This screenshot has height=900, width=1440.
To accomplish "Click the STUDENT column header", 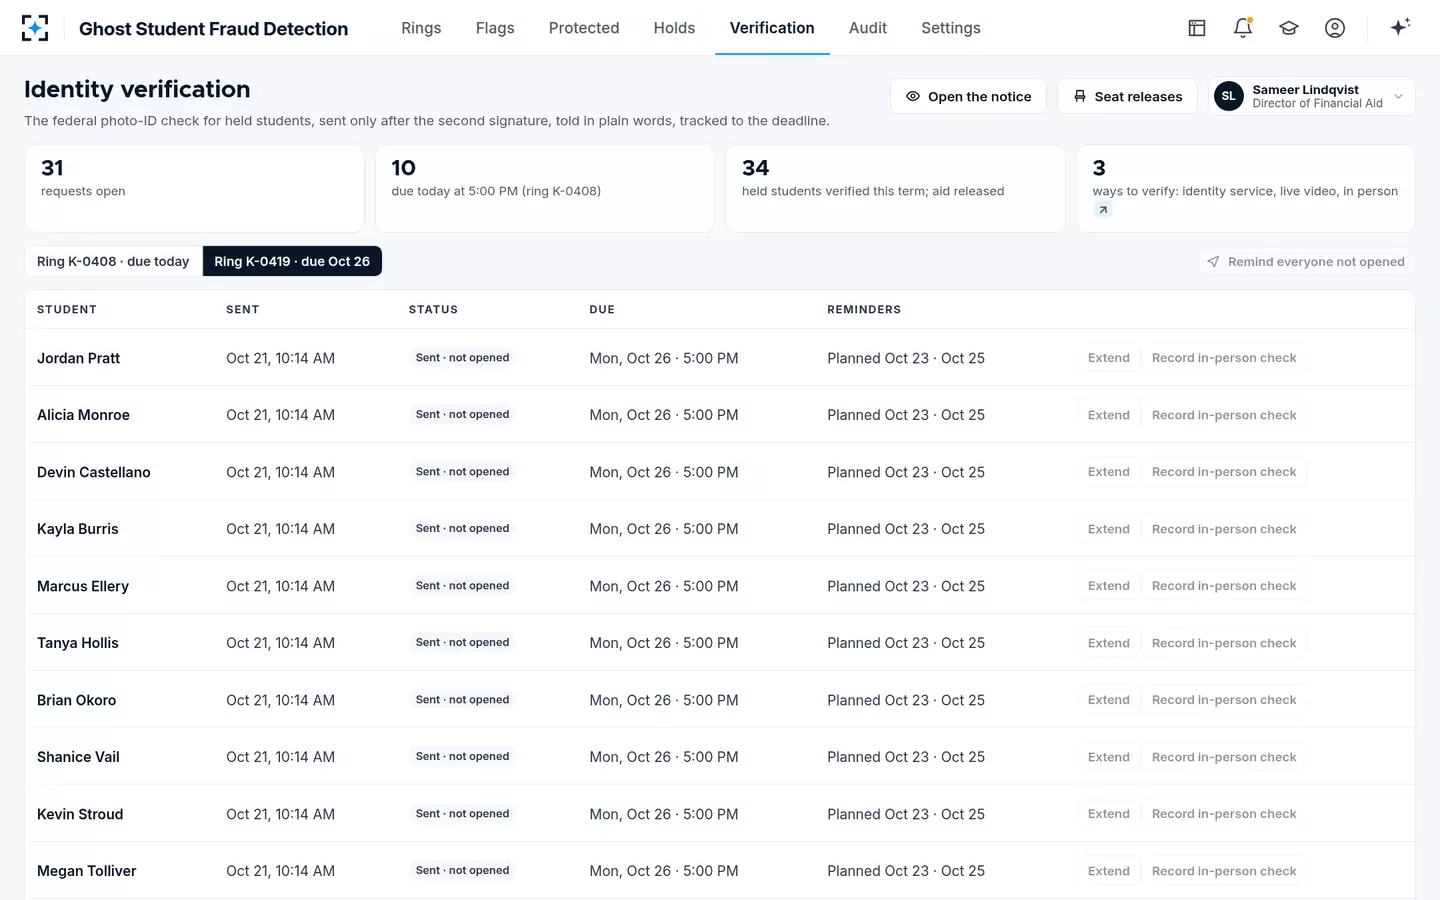I will (67, 310).
